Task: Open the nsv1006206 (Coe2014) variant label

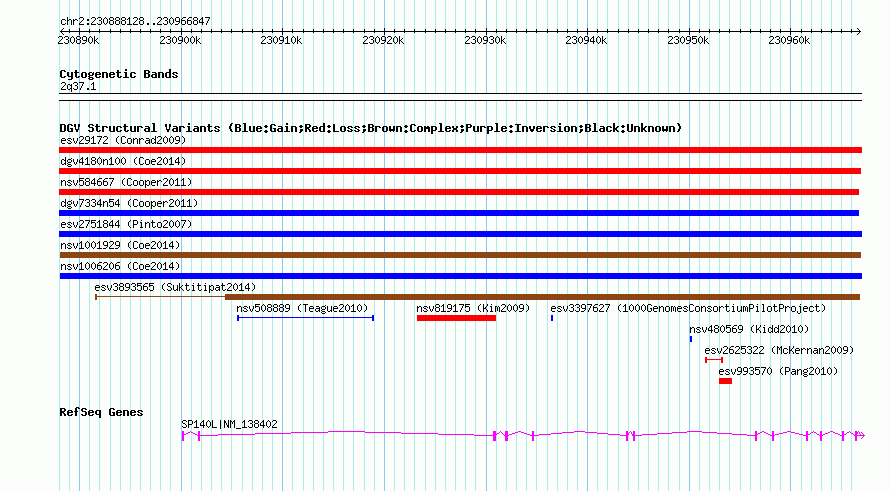Action: (120, 266)
